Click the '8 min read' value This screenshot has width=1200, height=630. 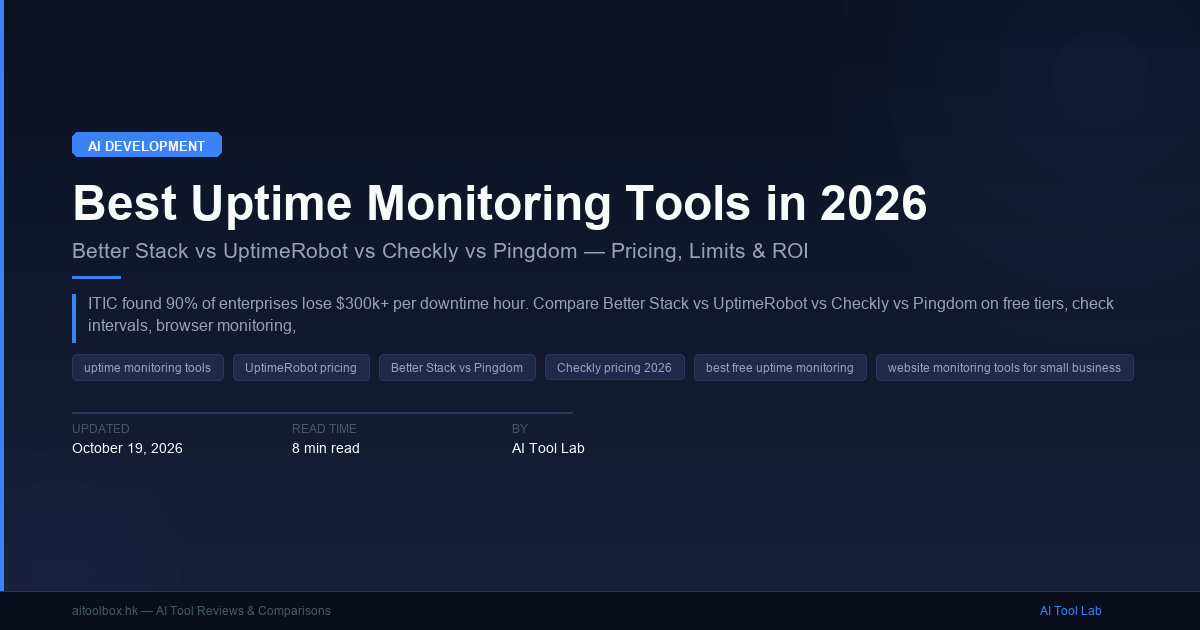click(x=326, y=448)
